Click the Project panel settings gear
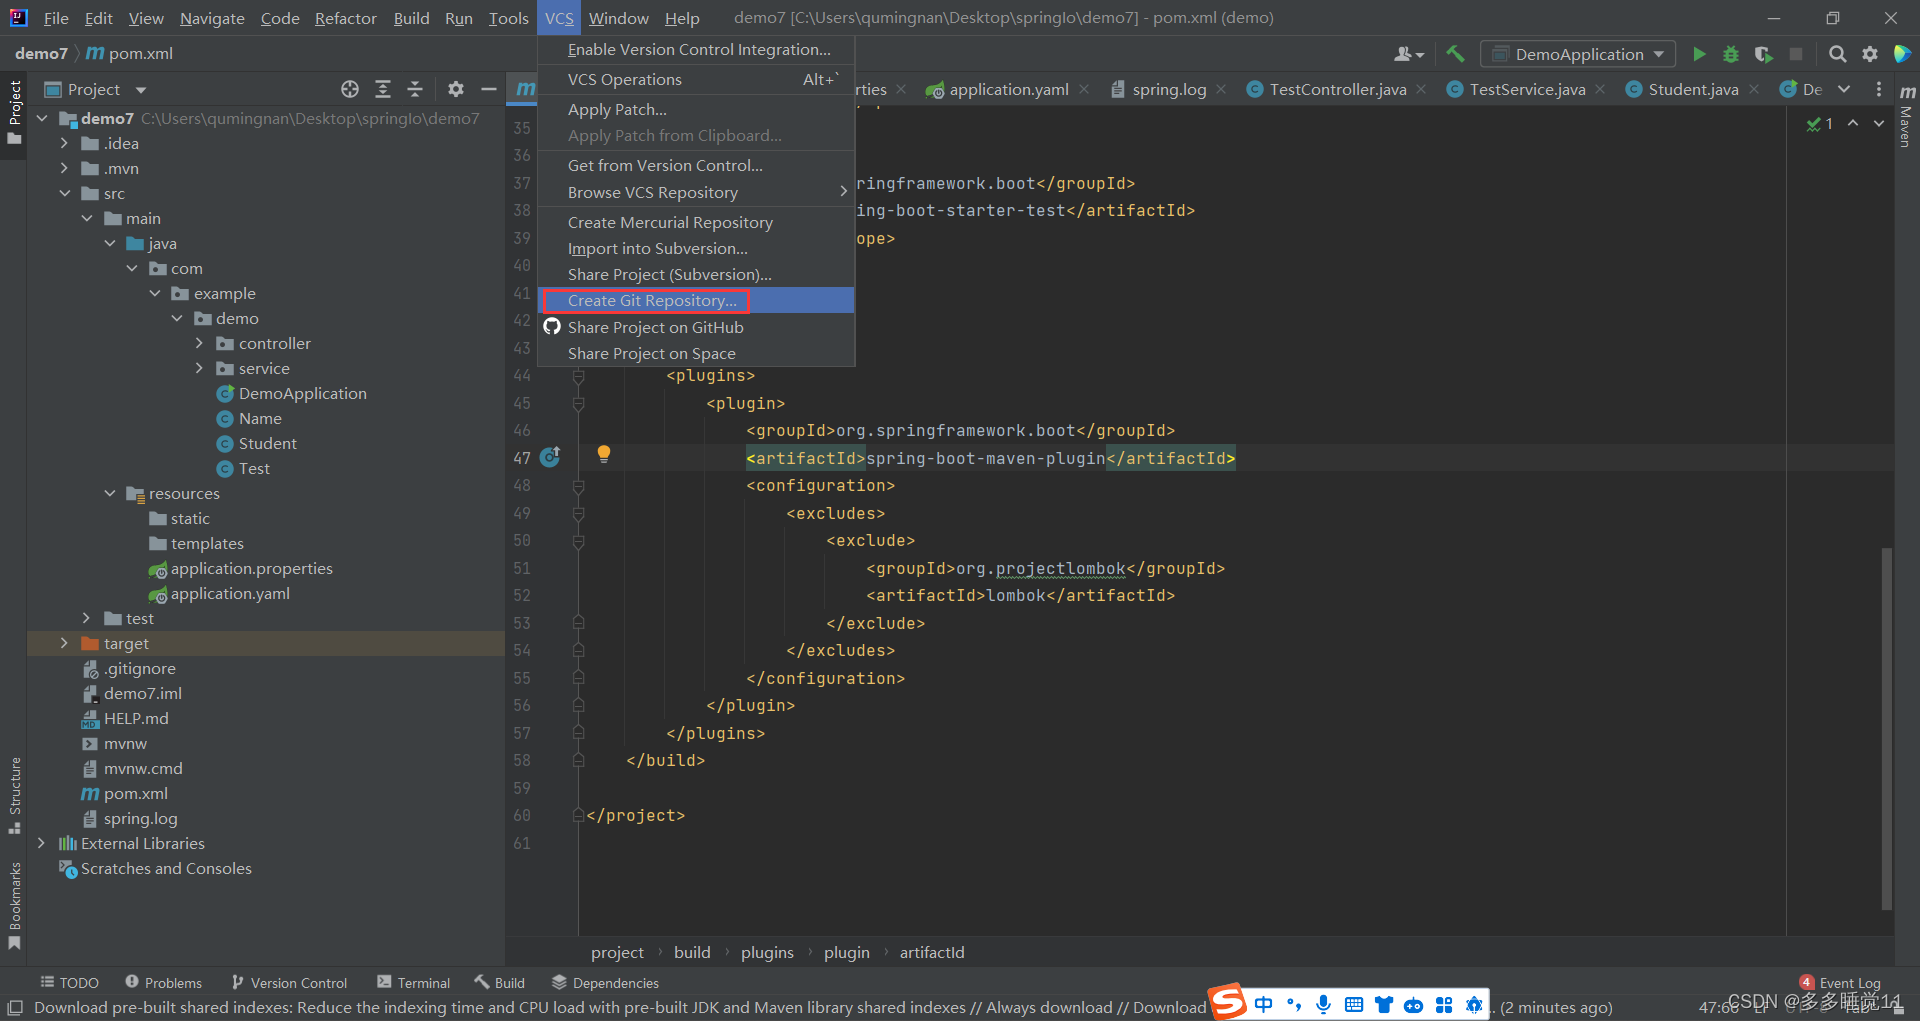The image size is (1920, 1021). (x=456, y=90)
